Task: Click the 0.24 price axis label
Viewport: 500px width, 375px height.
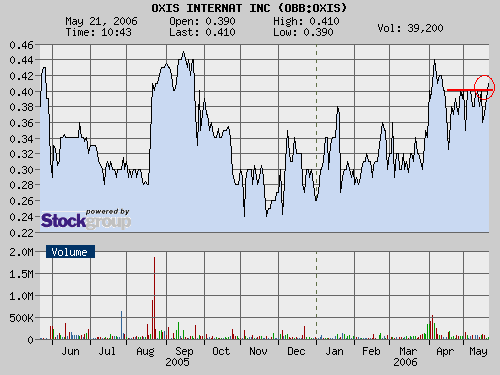Action: (x=21, y=217)
